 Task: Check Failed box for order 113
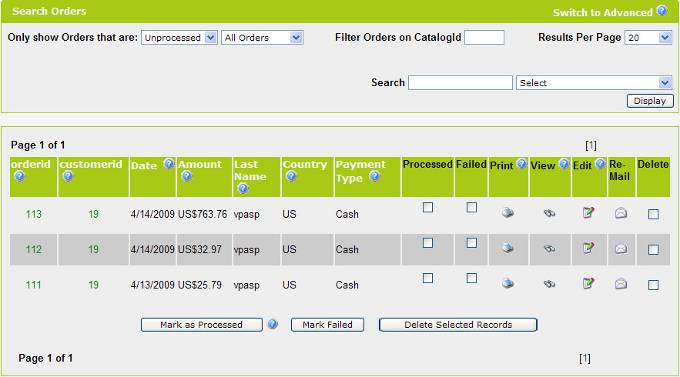tap(472, 207)
